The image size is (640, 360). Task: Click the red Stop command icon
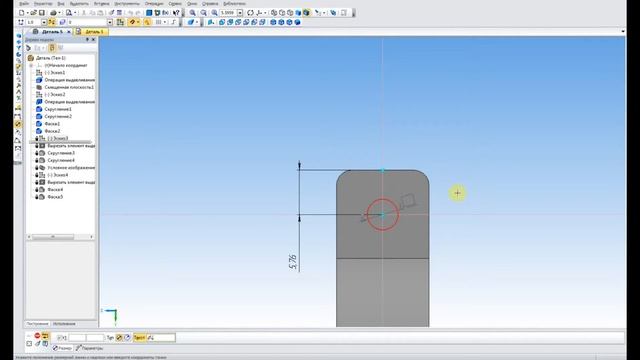coord(37,336)
